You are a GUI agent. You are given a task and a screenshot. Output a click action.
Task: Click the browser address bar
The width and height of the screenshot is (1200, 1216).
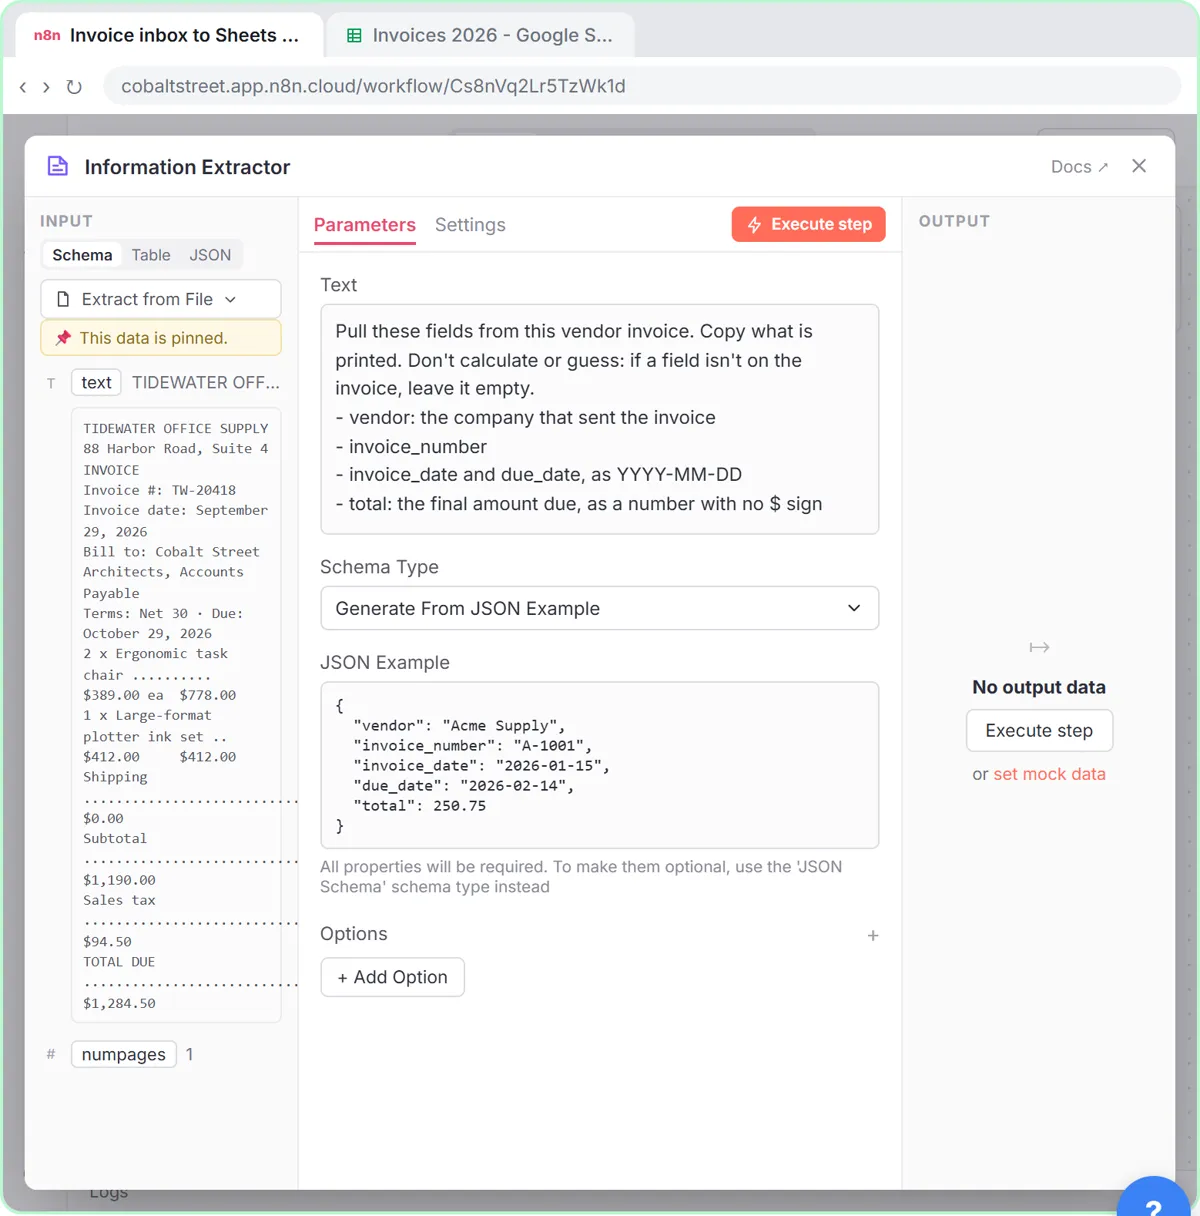(x=640, y=86)
